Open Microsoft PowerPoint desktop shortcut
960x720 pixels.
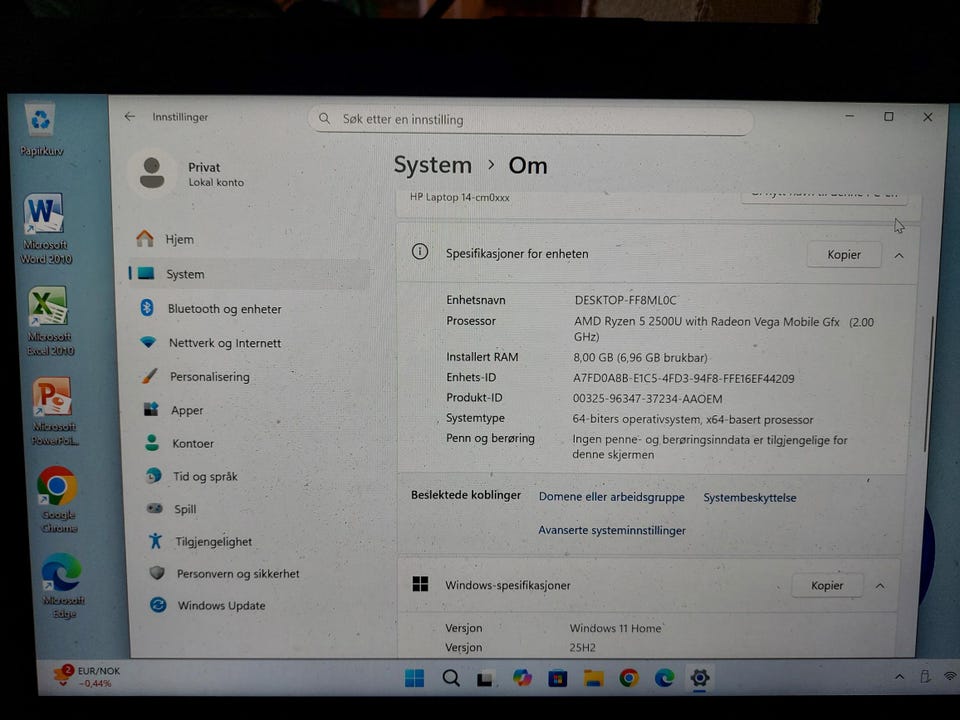(54, 411)
